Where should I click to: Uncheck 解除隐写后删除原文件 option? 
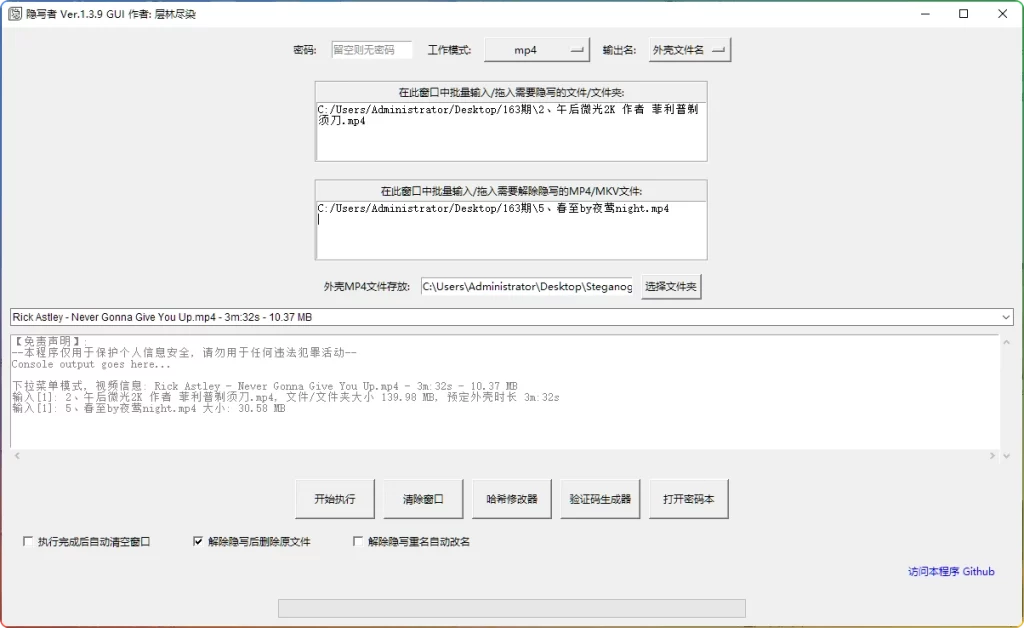tap(197, 540)
